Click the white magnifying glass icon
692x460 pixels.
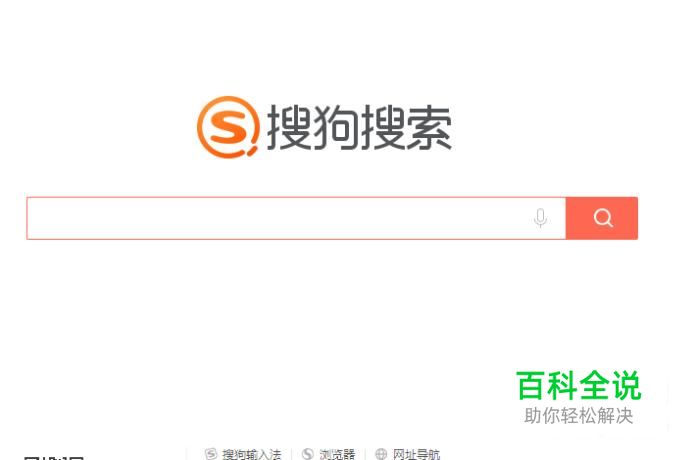(x=602, y=218)
